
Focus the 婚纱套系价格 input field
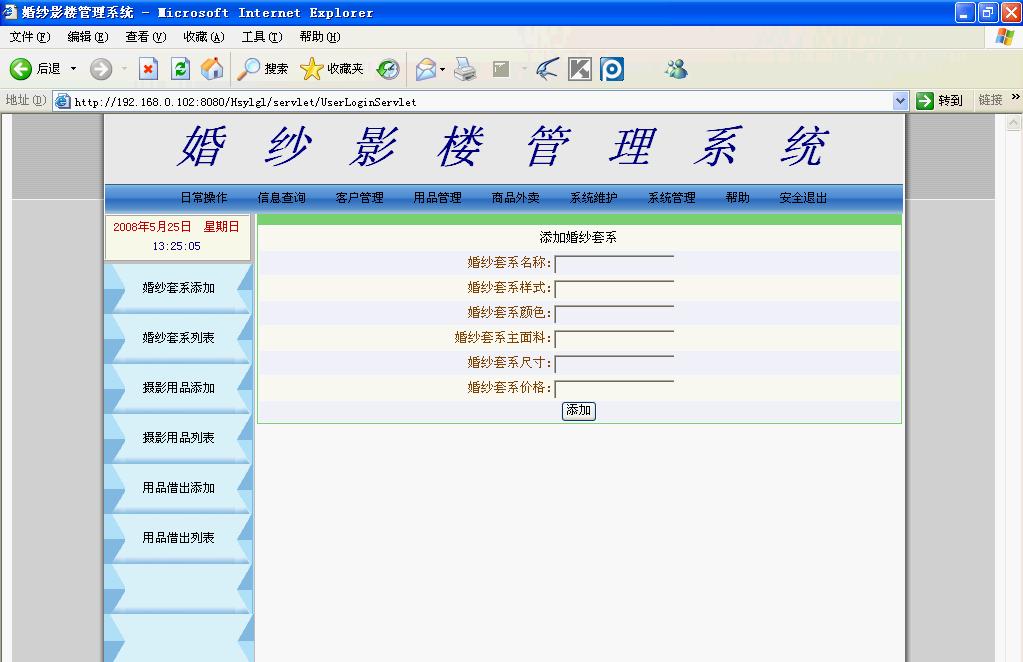coord(614,389)
